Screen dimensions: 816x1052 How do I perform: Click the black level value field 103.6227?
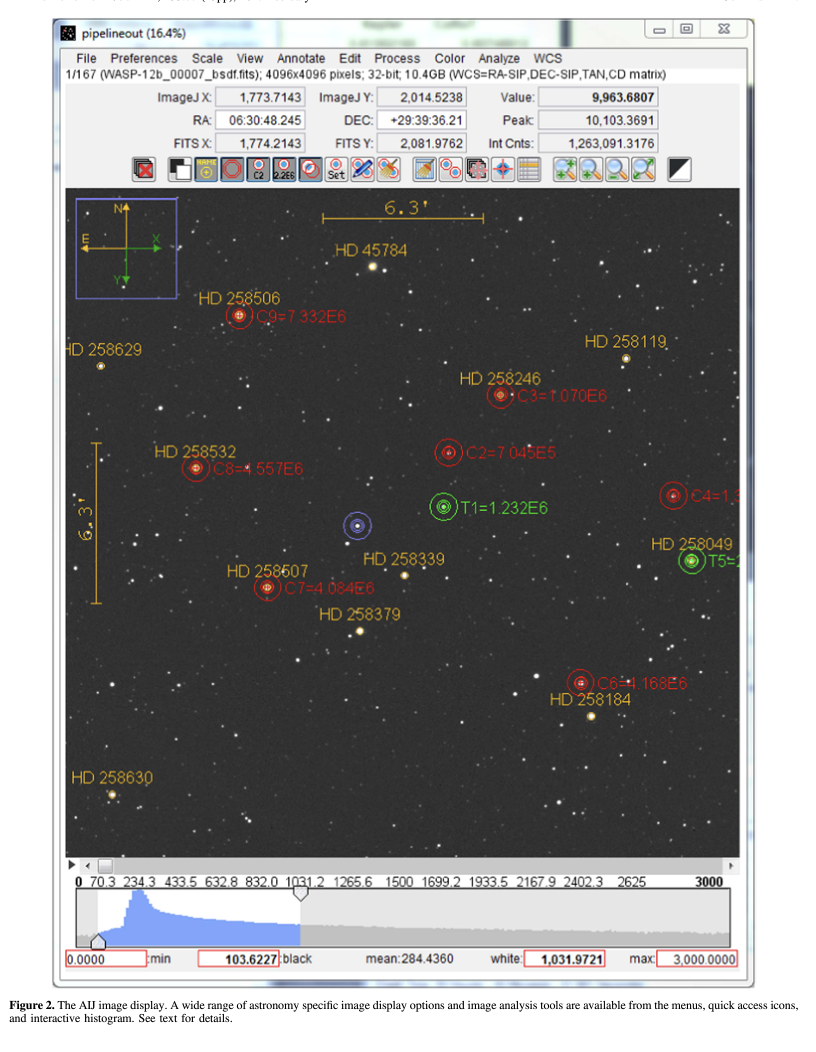(x=238, y=959)
